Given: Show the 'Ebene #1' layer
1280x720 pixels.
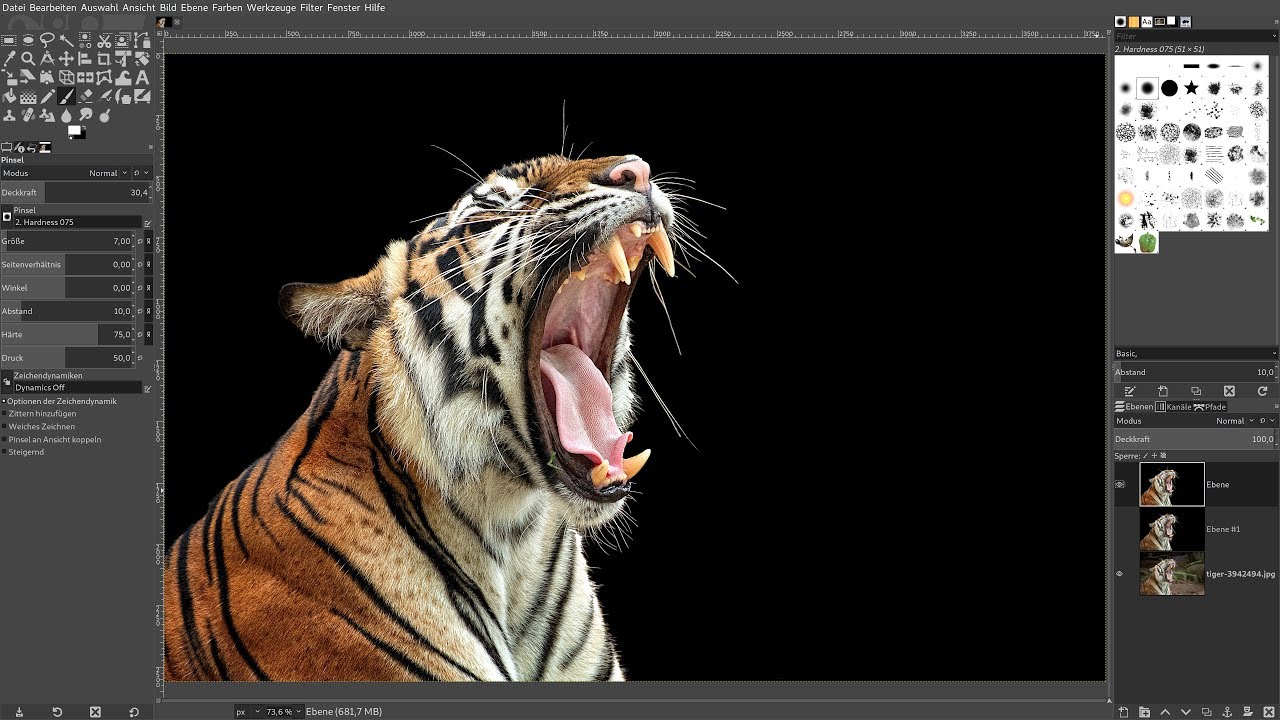Looking at the screenshot, I should 1120,529.
